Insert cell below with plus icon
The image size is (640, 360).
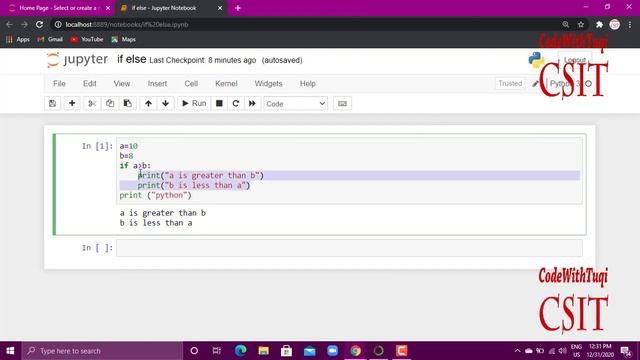(72, 104)
